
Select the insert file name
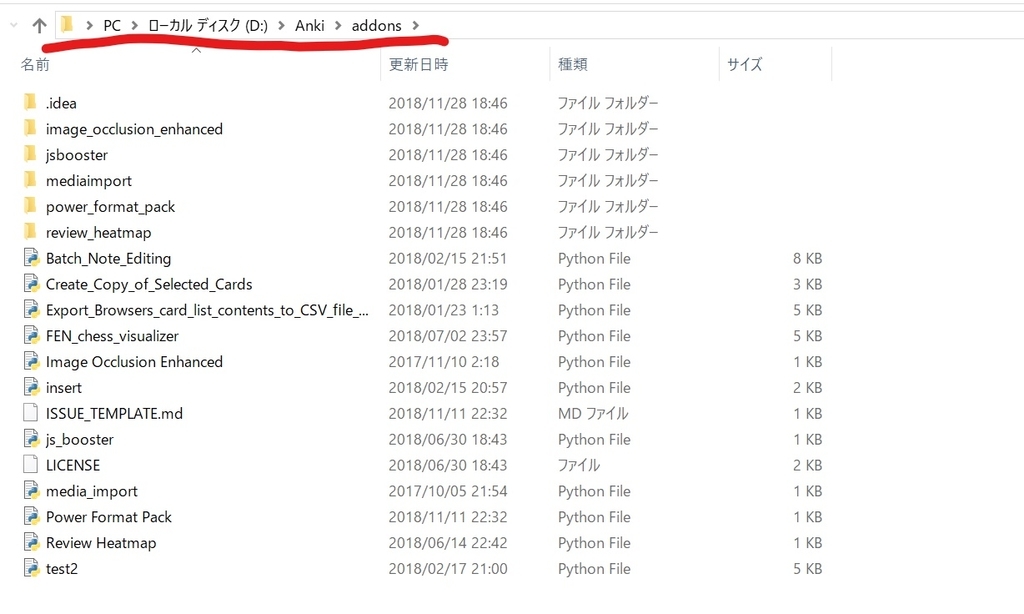point(63,387)
